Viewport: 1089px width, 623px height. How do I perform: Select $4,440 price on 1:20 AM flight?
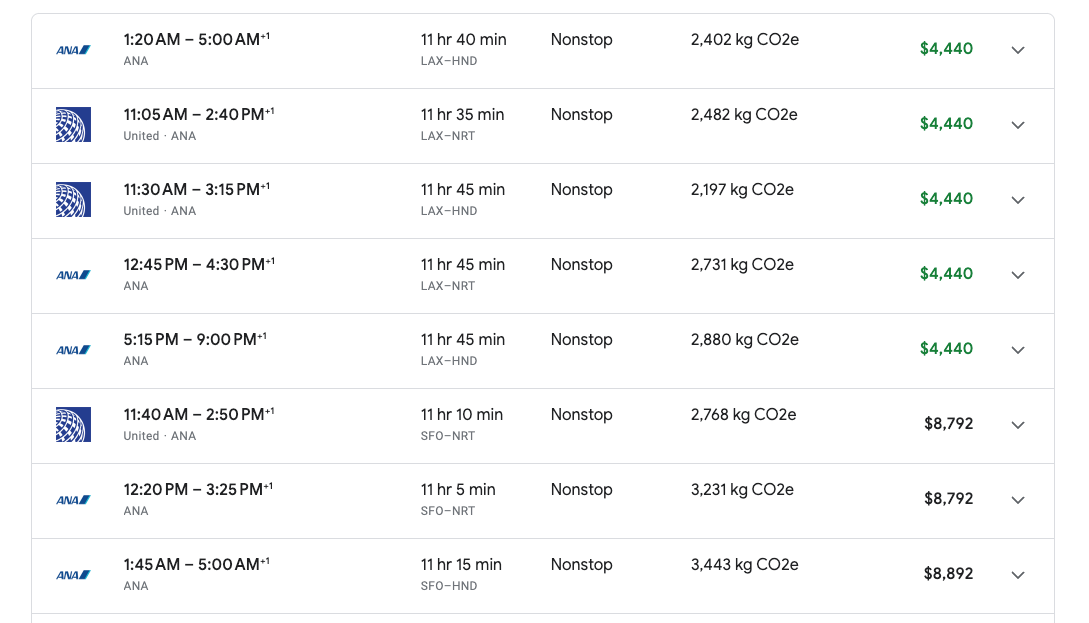[946, 49]
